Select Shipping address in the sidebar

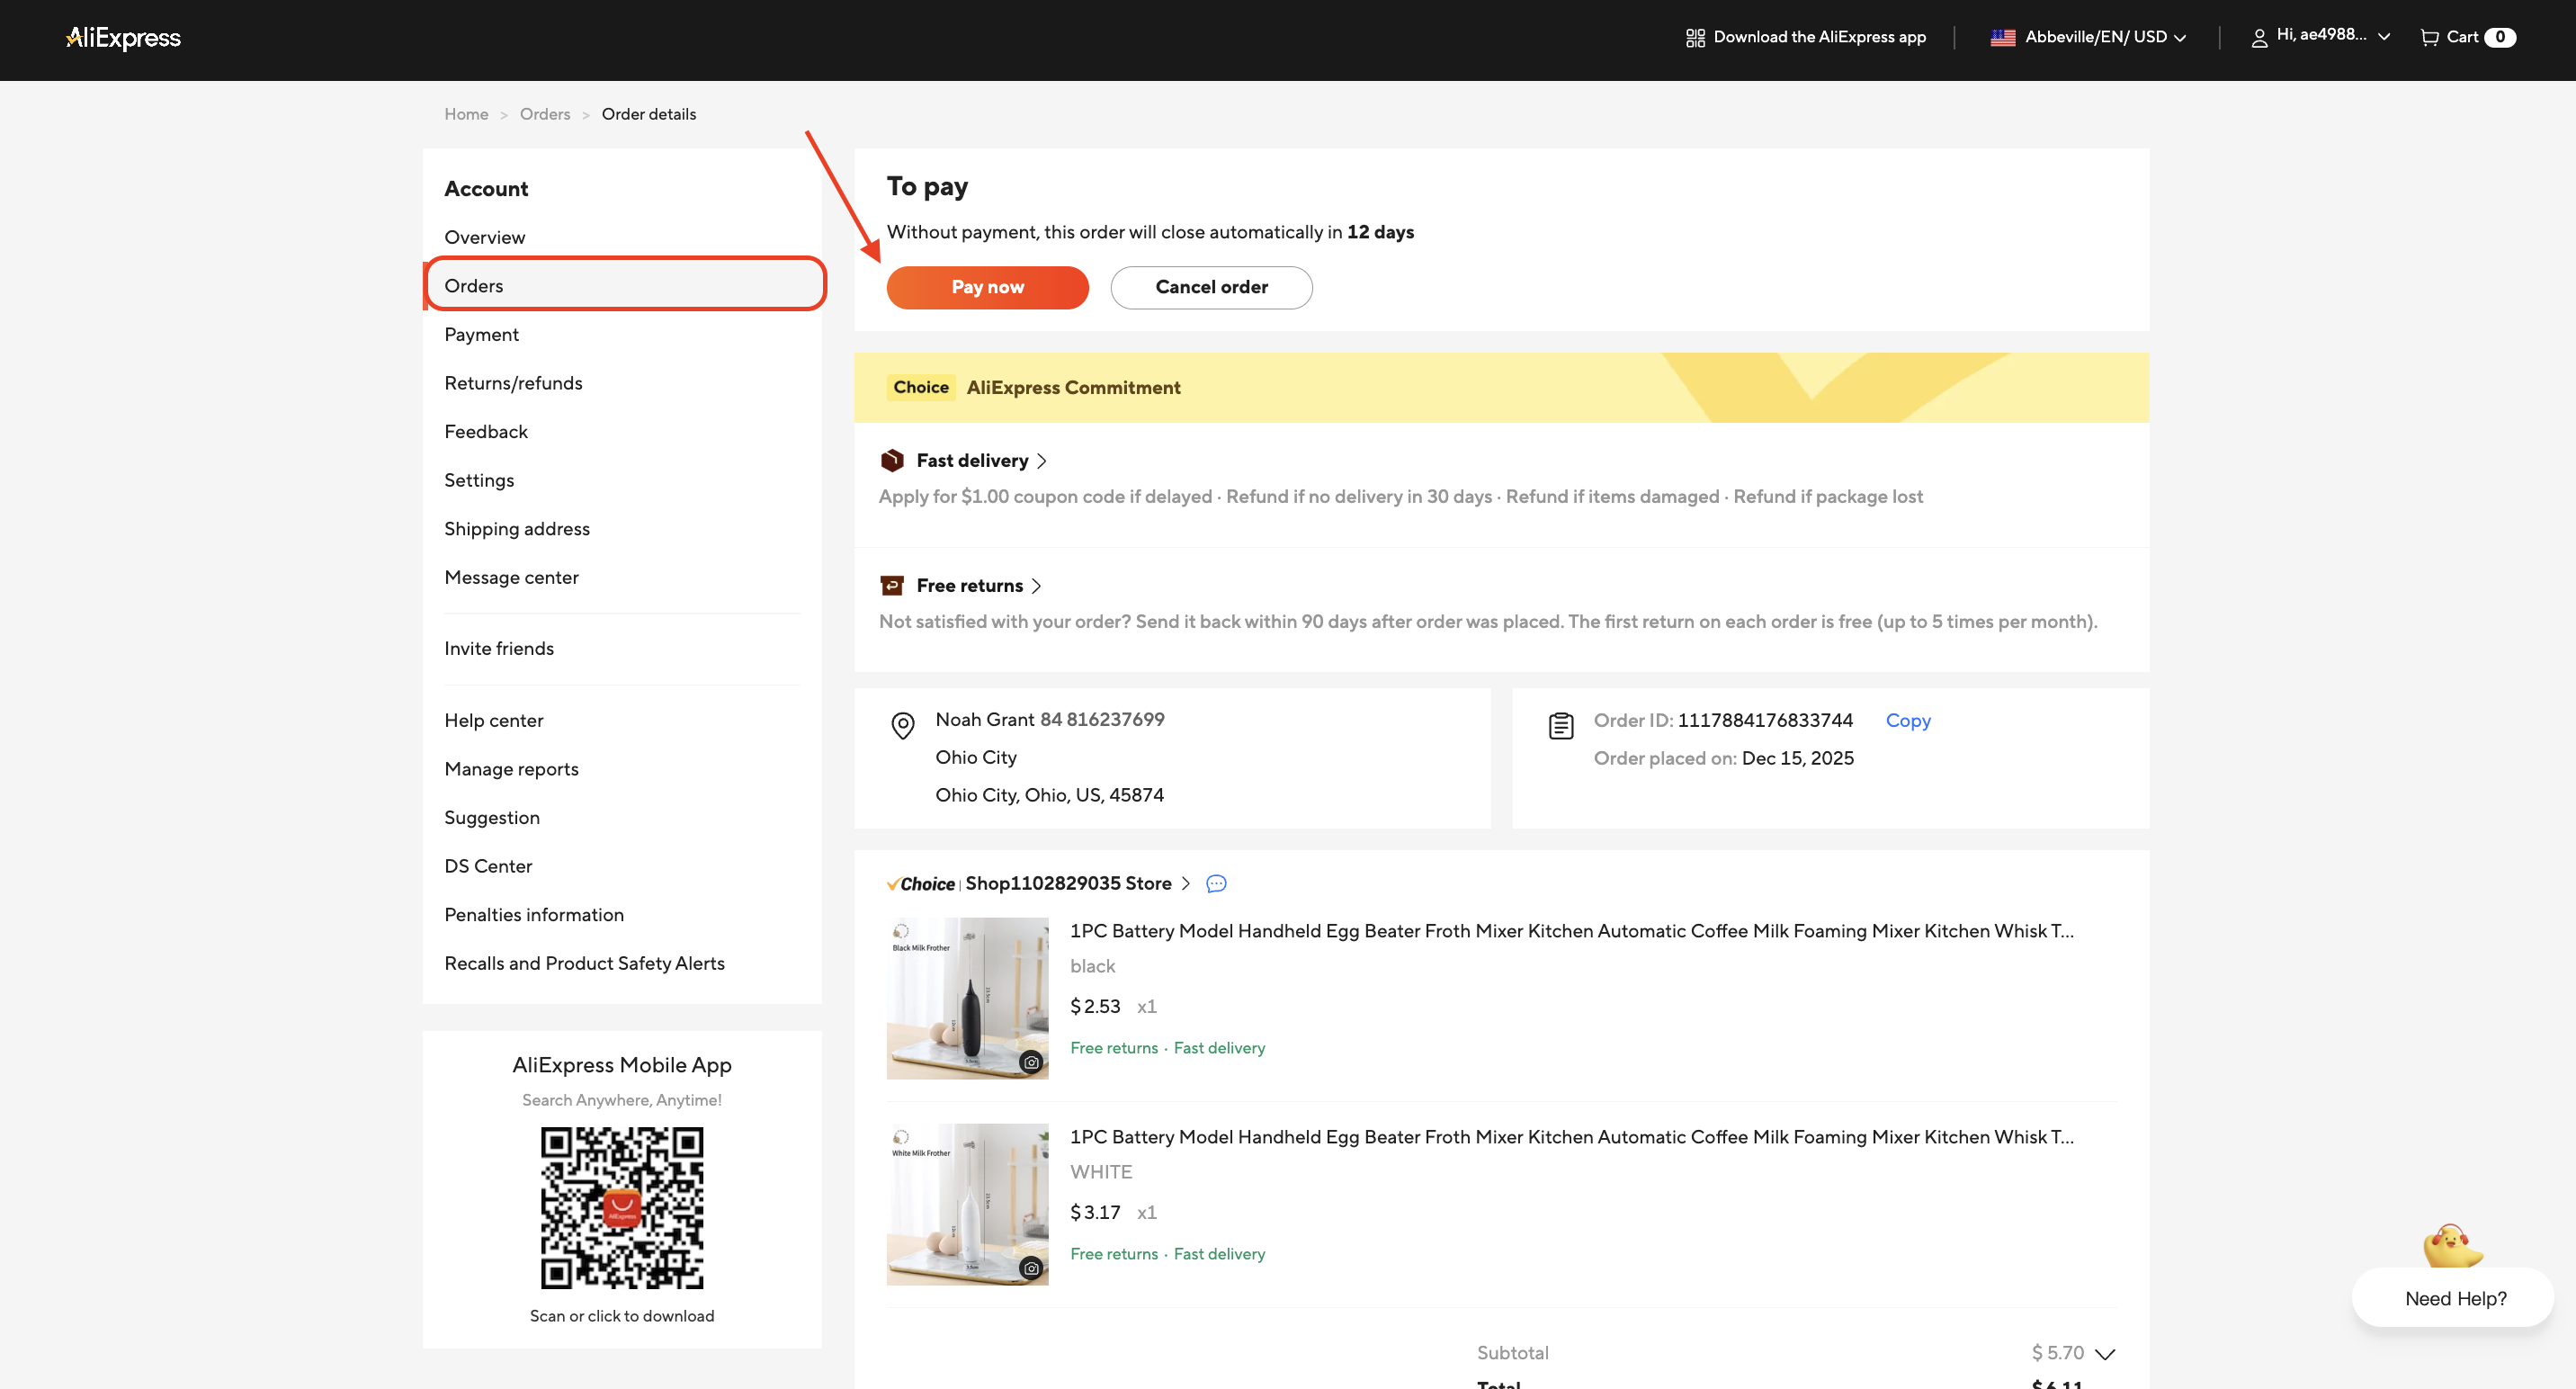pos(517,529)
